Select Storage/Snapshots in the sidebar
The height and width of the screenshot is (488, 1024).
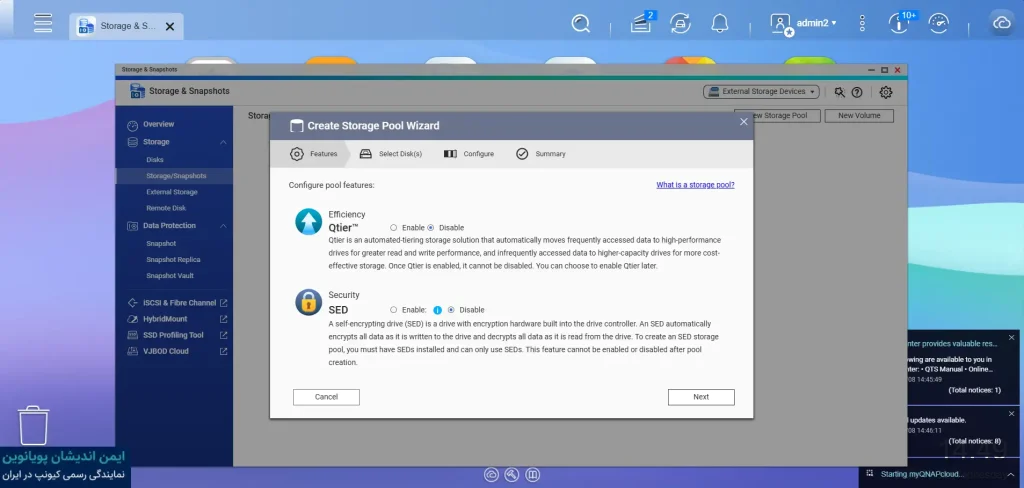point(176,176)
